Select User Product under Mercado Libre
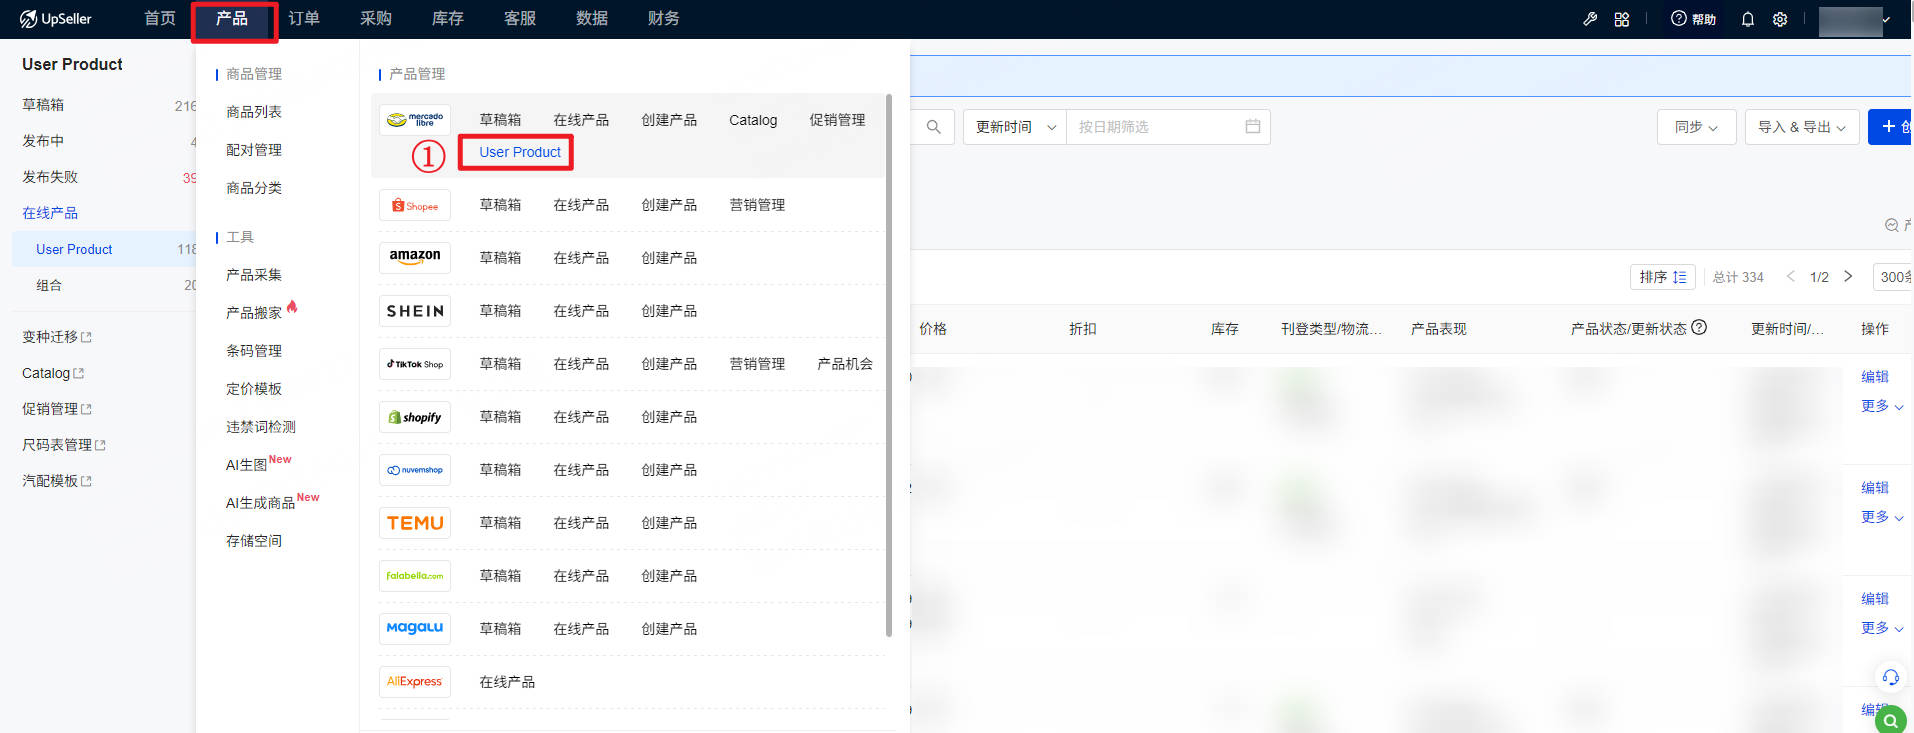Screen dimensions: 1914x733 tap(520, 152)
